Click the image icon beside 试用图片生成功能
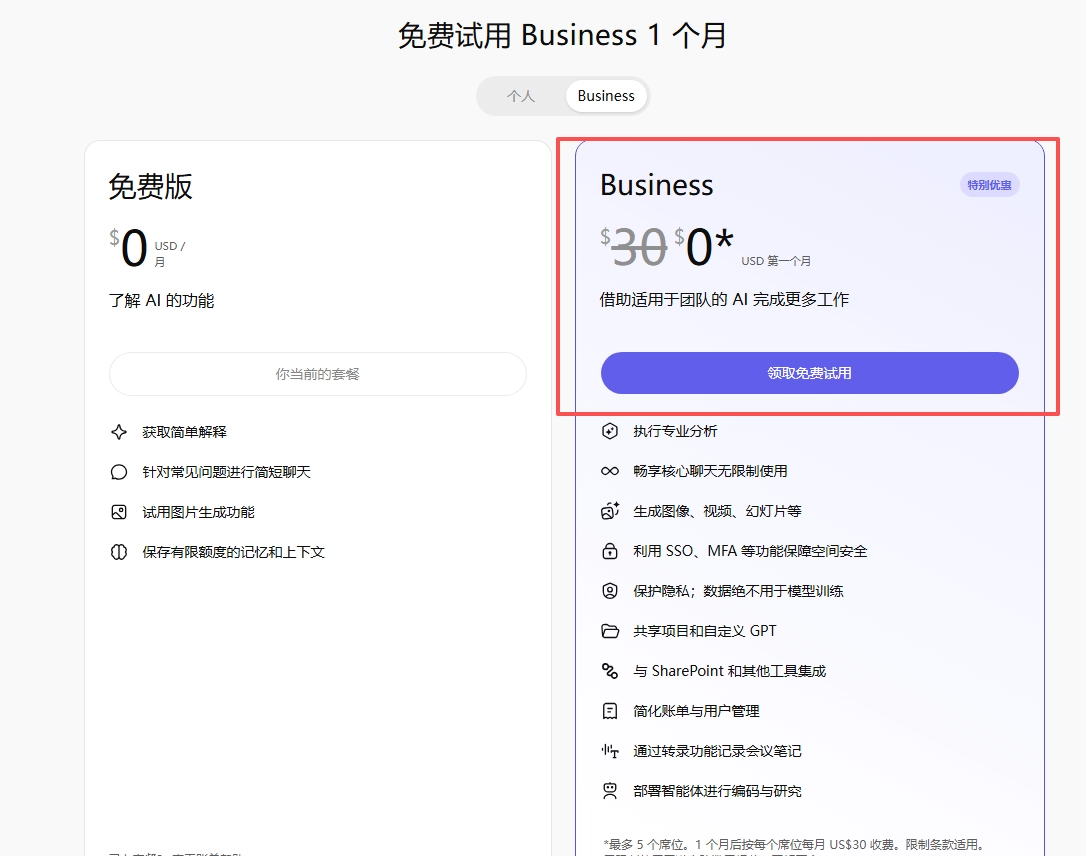1086x856 pixels. [x=119, y=512]
